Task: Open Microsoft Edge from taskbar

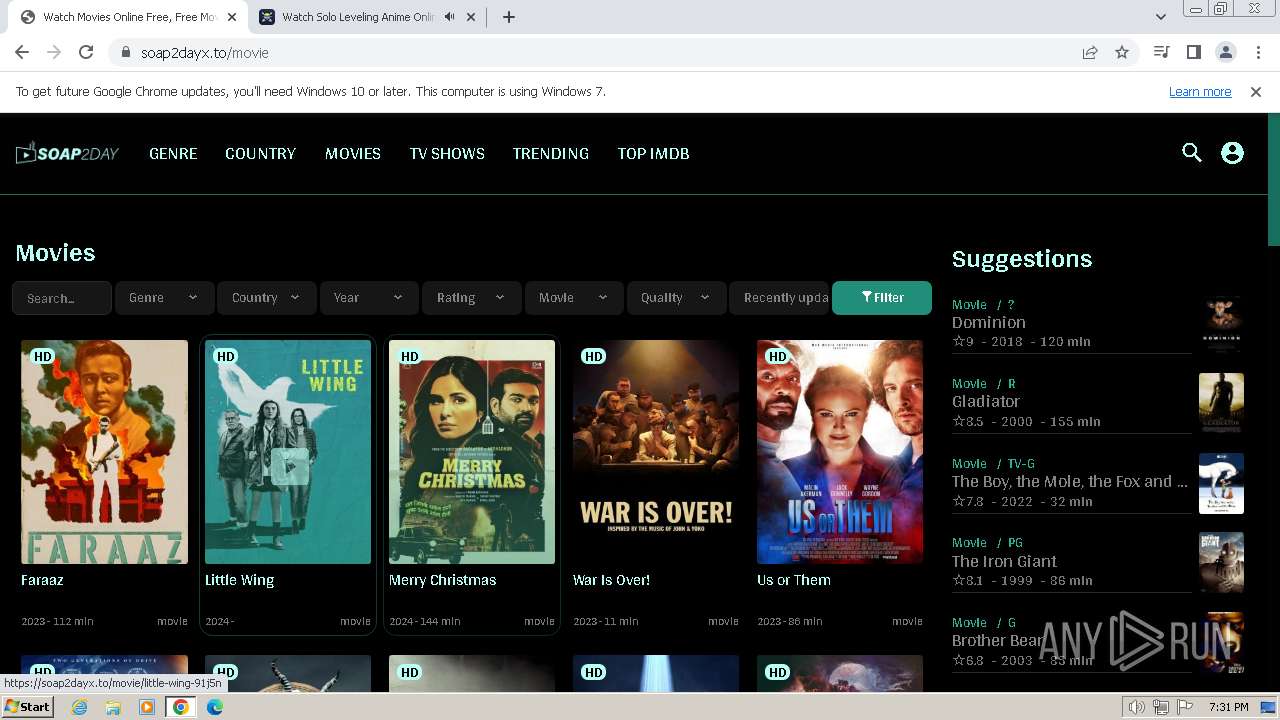Action: (215, 707)
